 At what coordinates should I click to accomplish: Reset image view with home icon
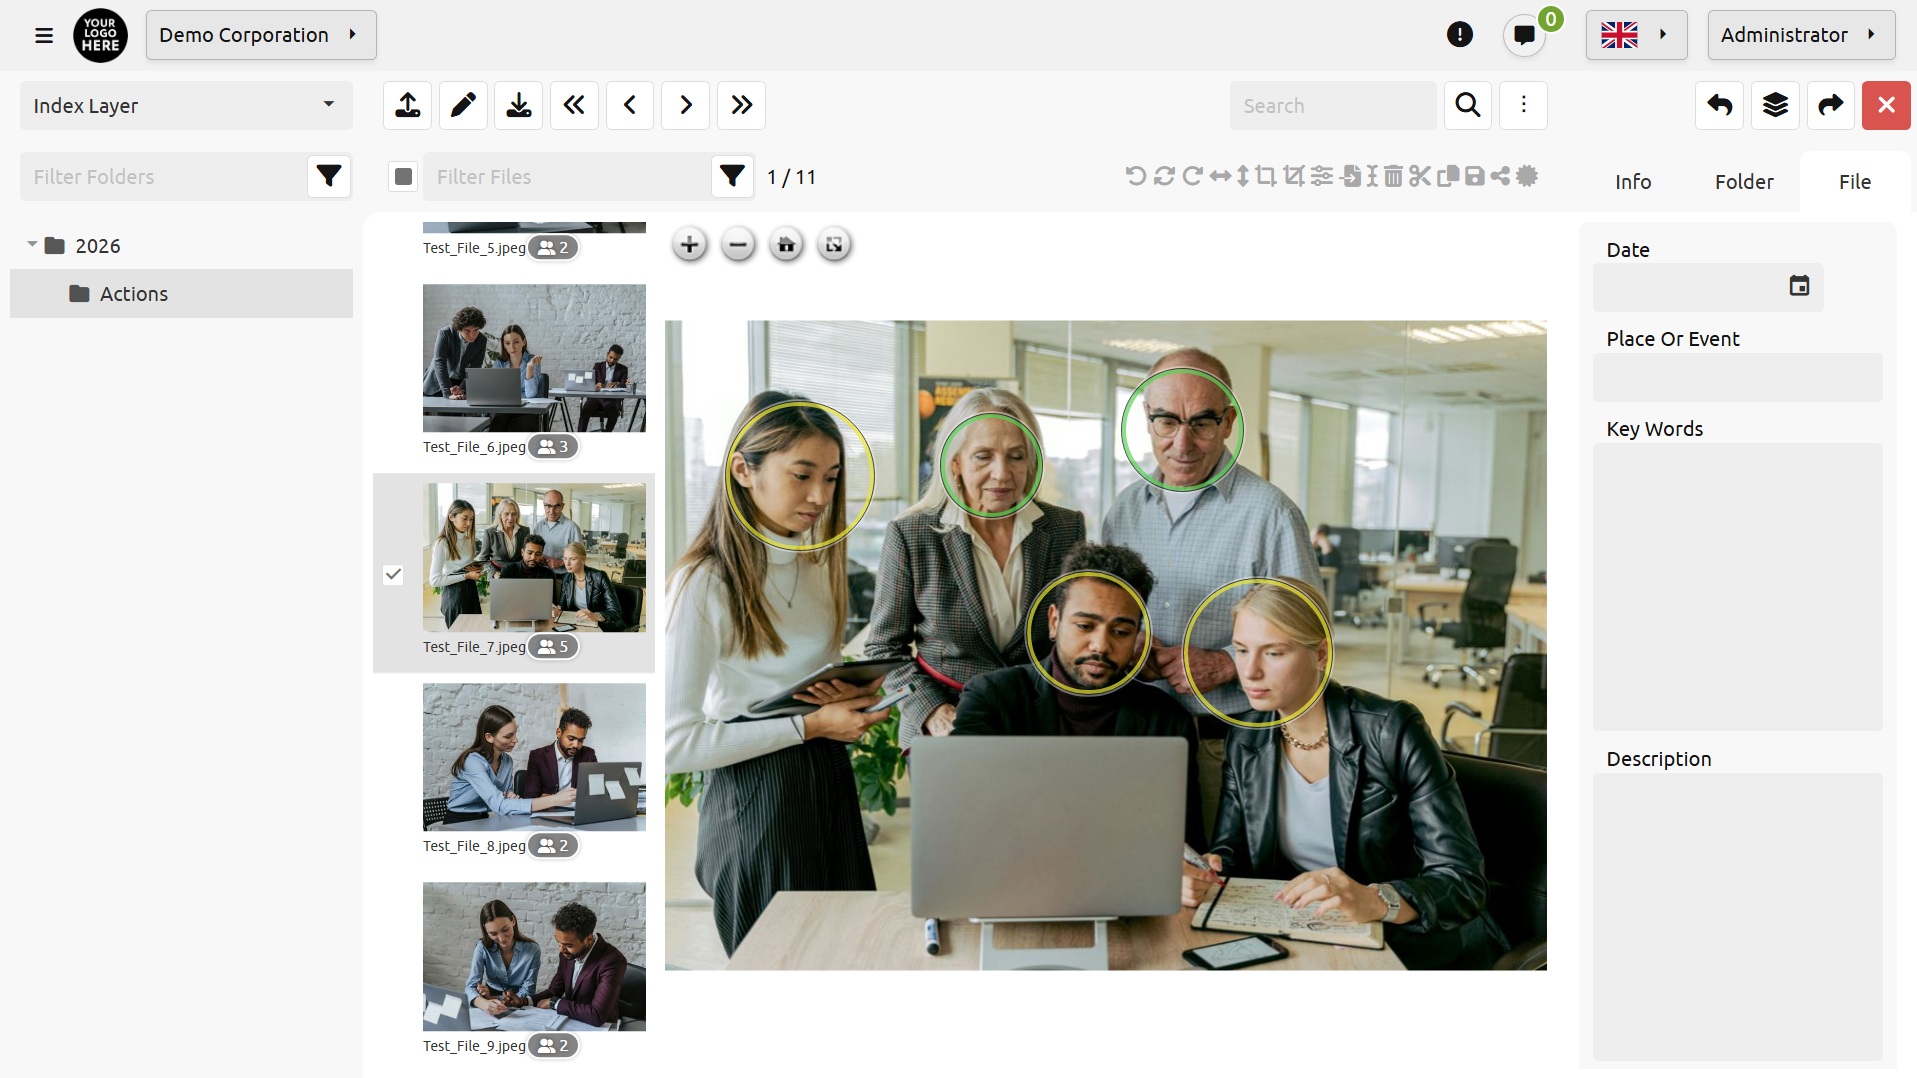[786, 245]
